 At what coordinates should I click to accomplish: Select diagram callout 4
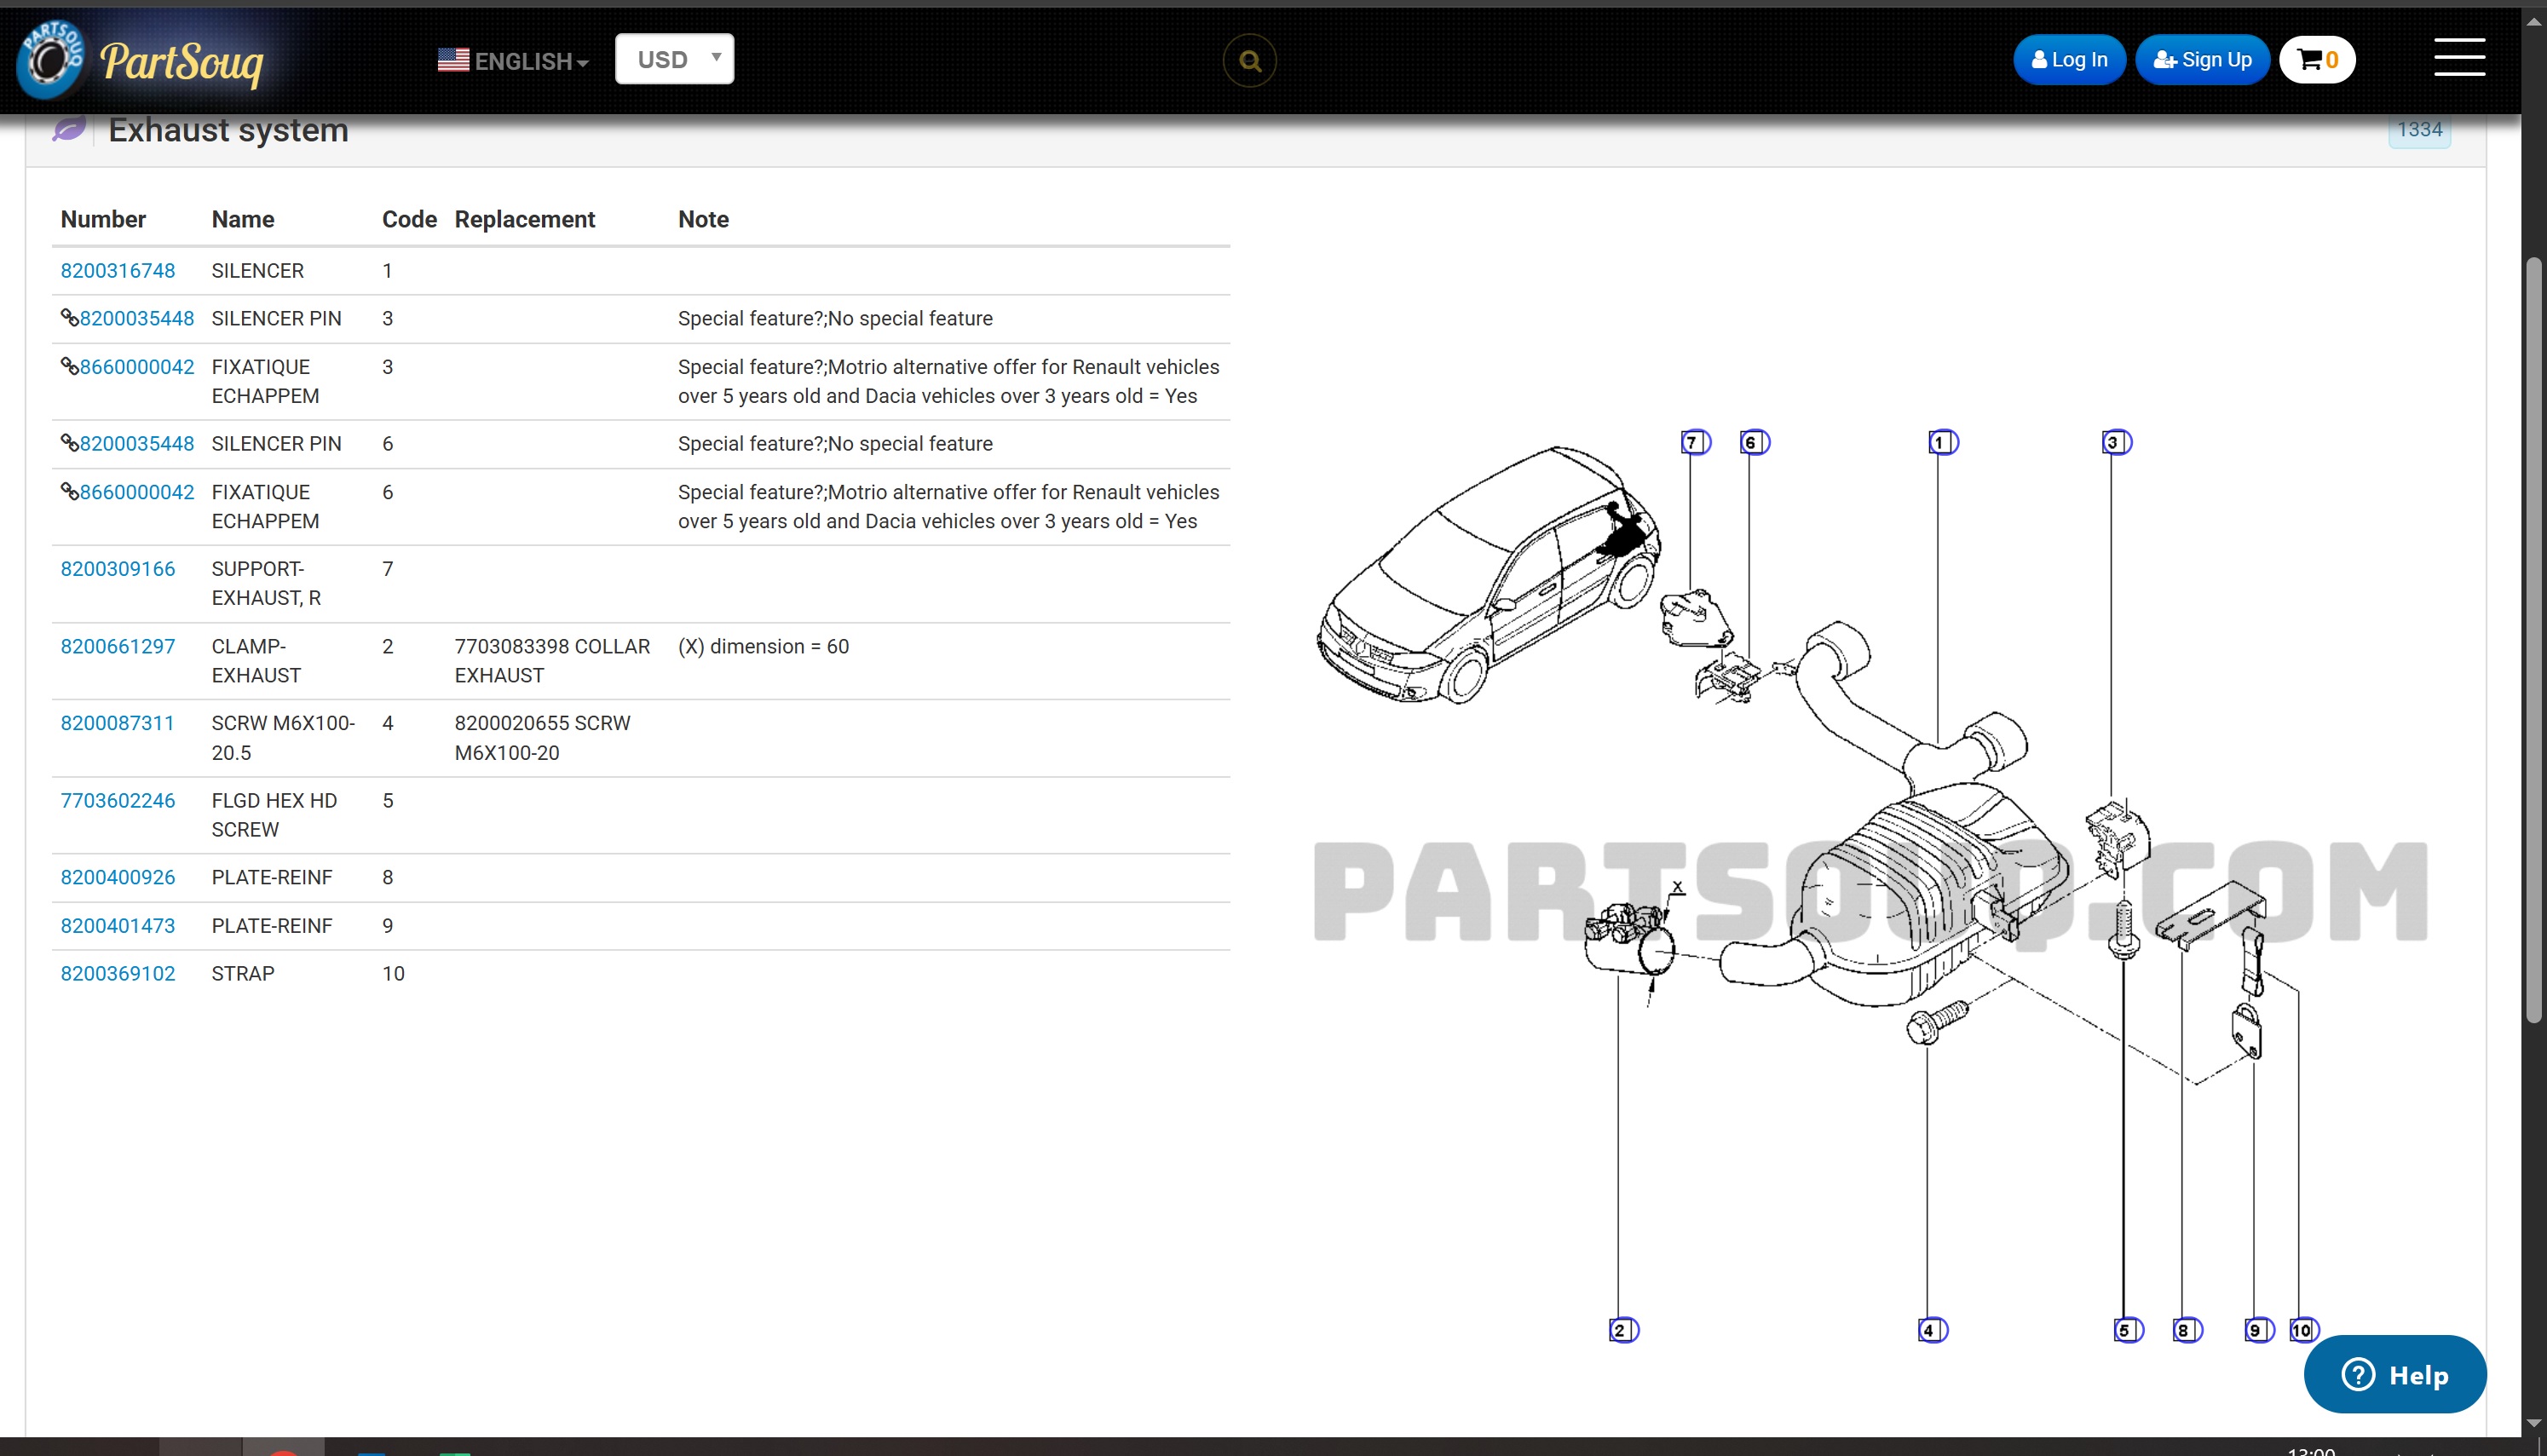pos(1932,1330)
